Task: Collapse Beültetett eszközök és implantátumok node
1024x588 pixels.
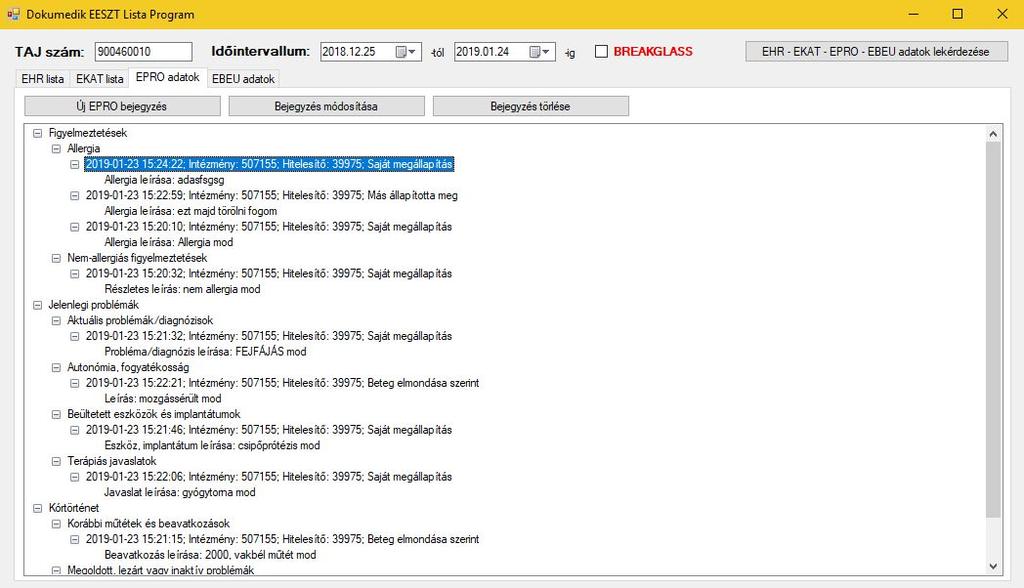Action: [56, 414]
